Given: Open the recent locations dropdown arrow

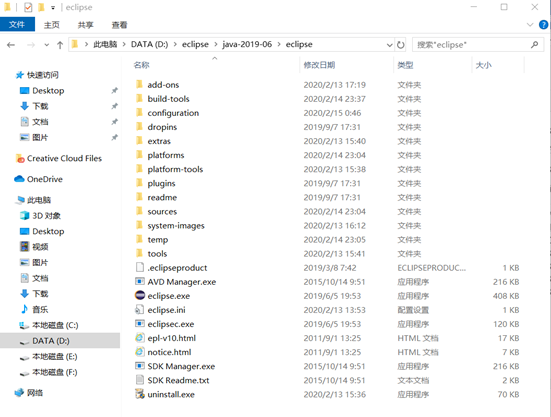Looking at the screenshot, I should [47, 45].
